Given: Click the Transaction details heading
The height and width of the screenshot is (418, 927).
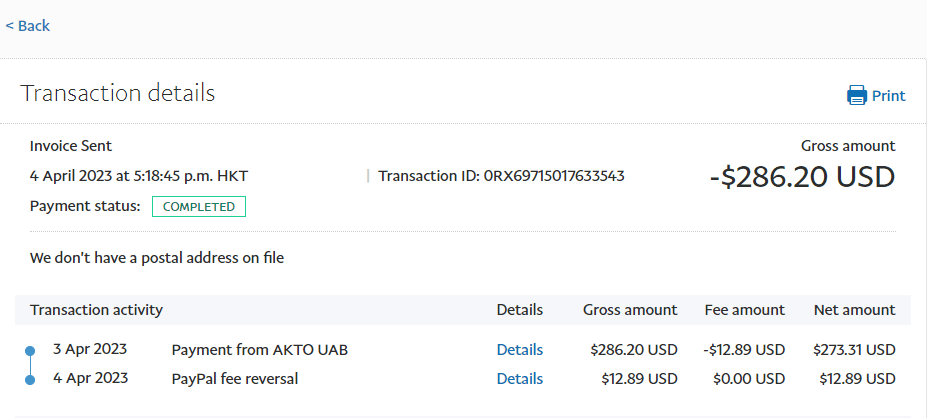Looking at the screenshot, I should [118, 94].
